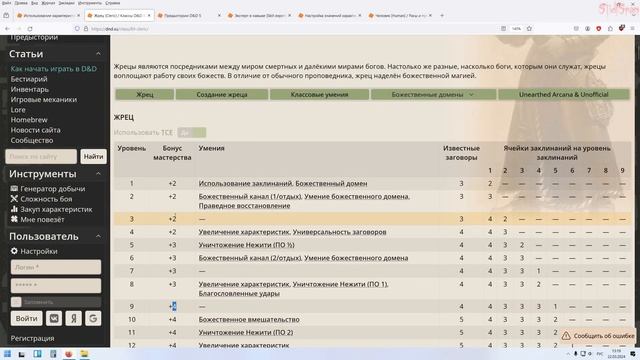Open the Unearthed Arcana & Unofficial tab
Image resolution: width=640 pixels, height=360 pixels.
pos(564,94)
